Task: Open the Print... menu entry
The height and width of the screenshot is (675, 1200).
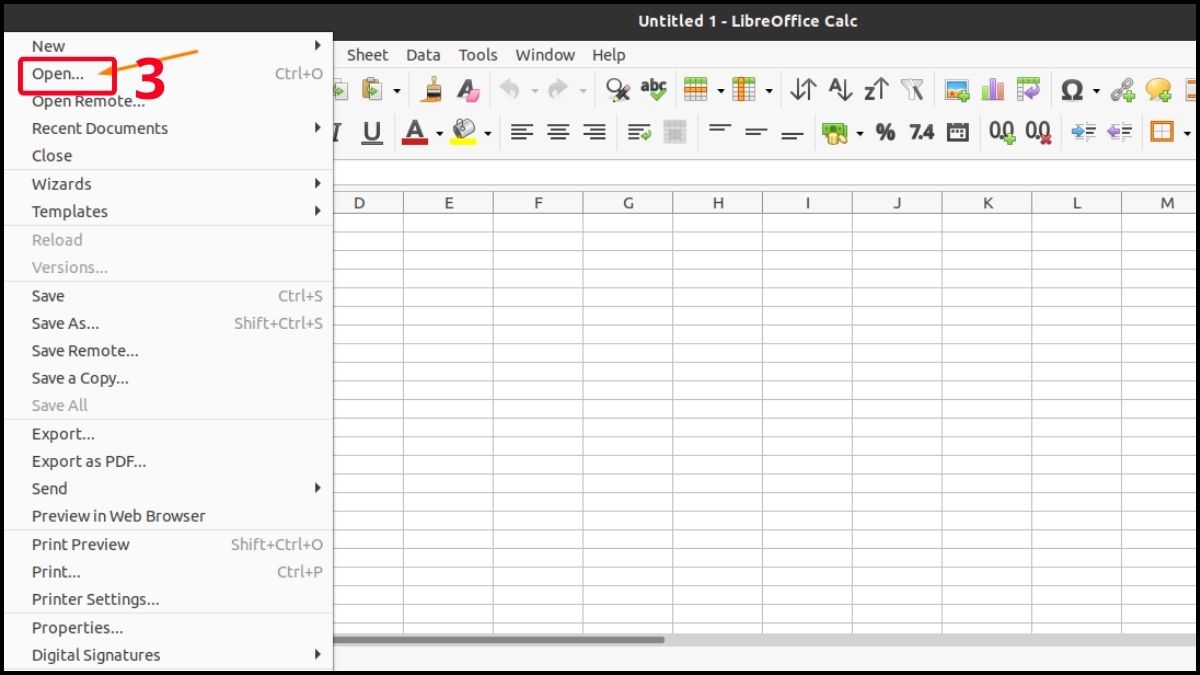Action: pos(168,572)
